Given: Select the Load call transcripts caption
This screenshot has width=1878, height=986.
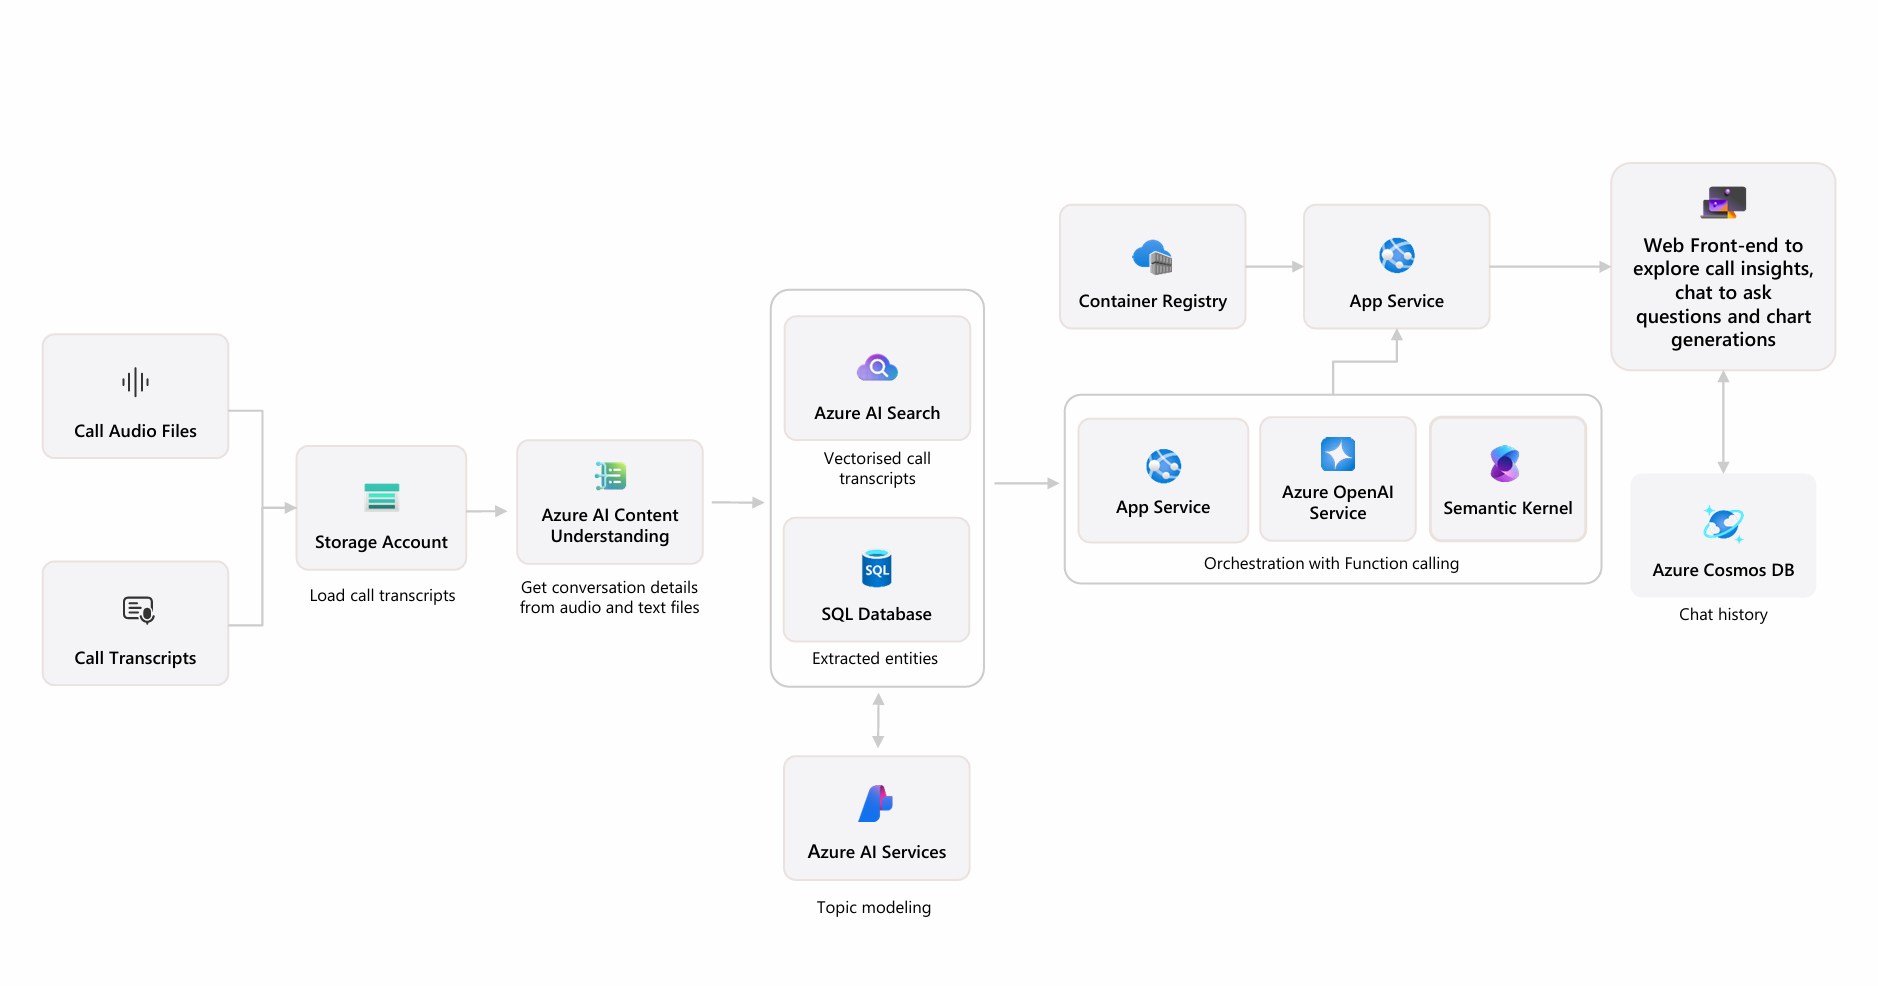Looking at the screenshot, I should (382, 595).
